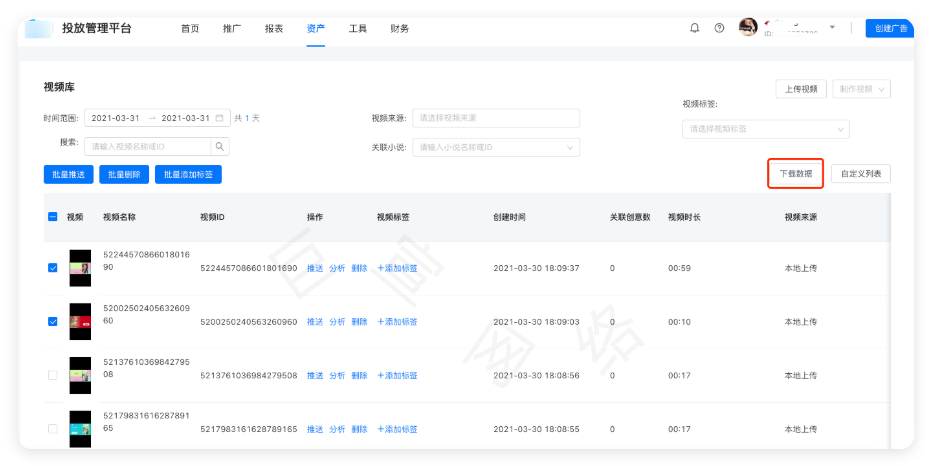Open the 制作视频 dropdown button
This screenshot has width=931, height=466.
(x=861, y=89)
